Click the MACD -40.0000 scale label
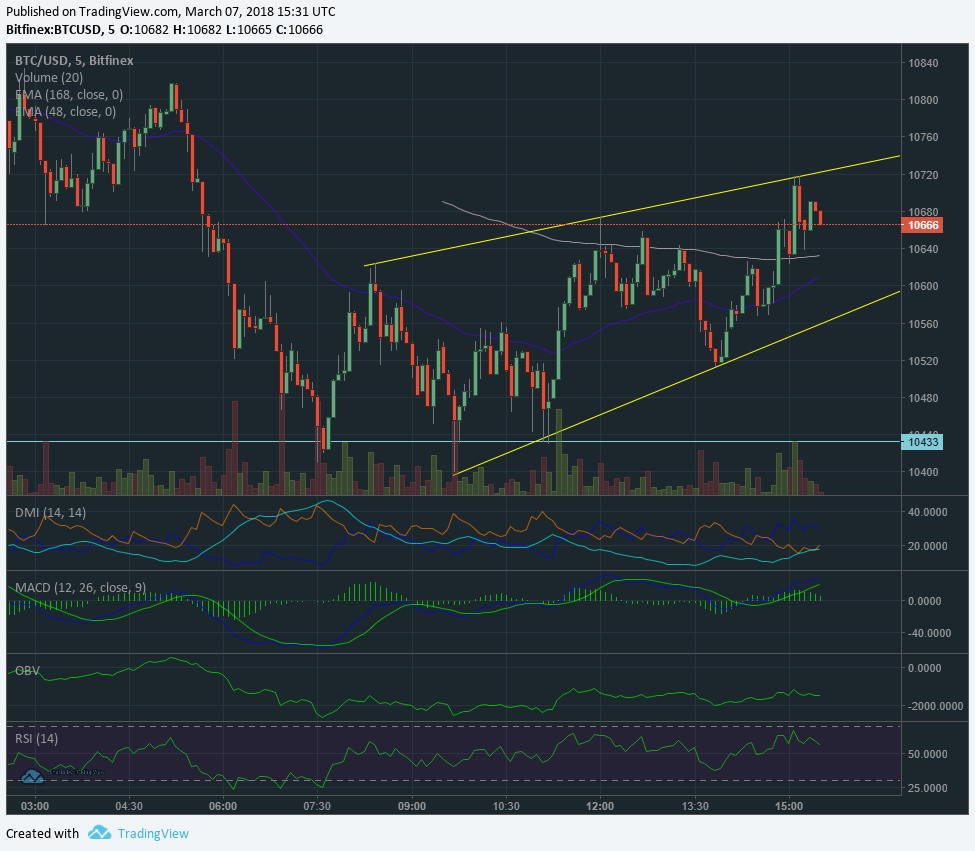Screen dimensions: 975x851 [929, 633]
